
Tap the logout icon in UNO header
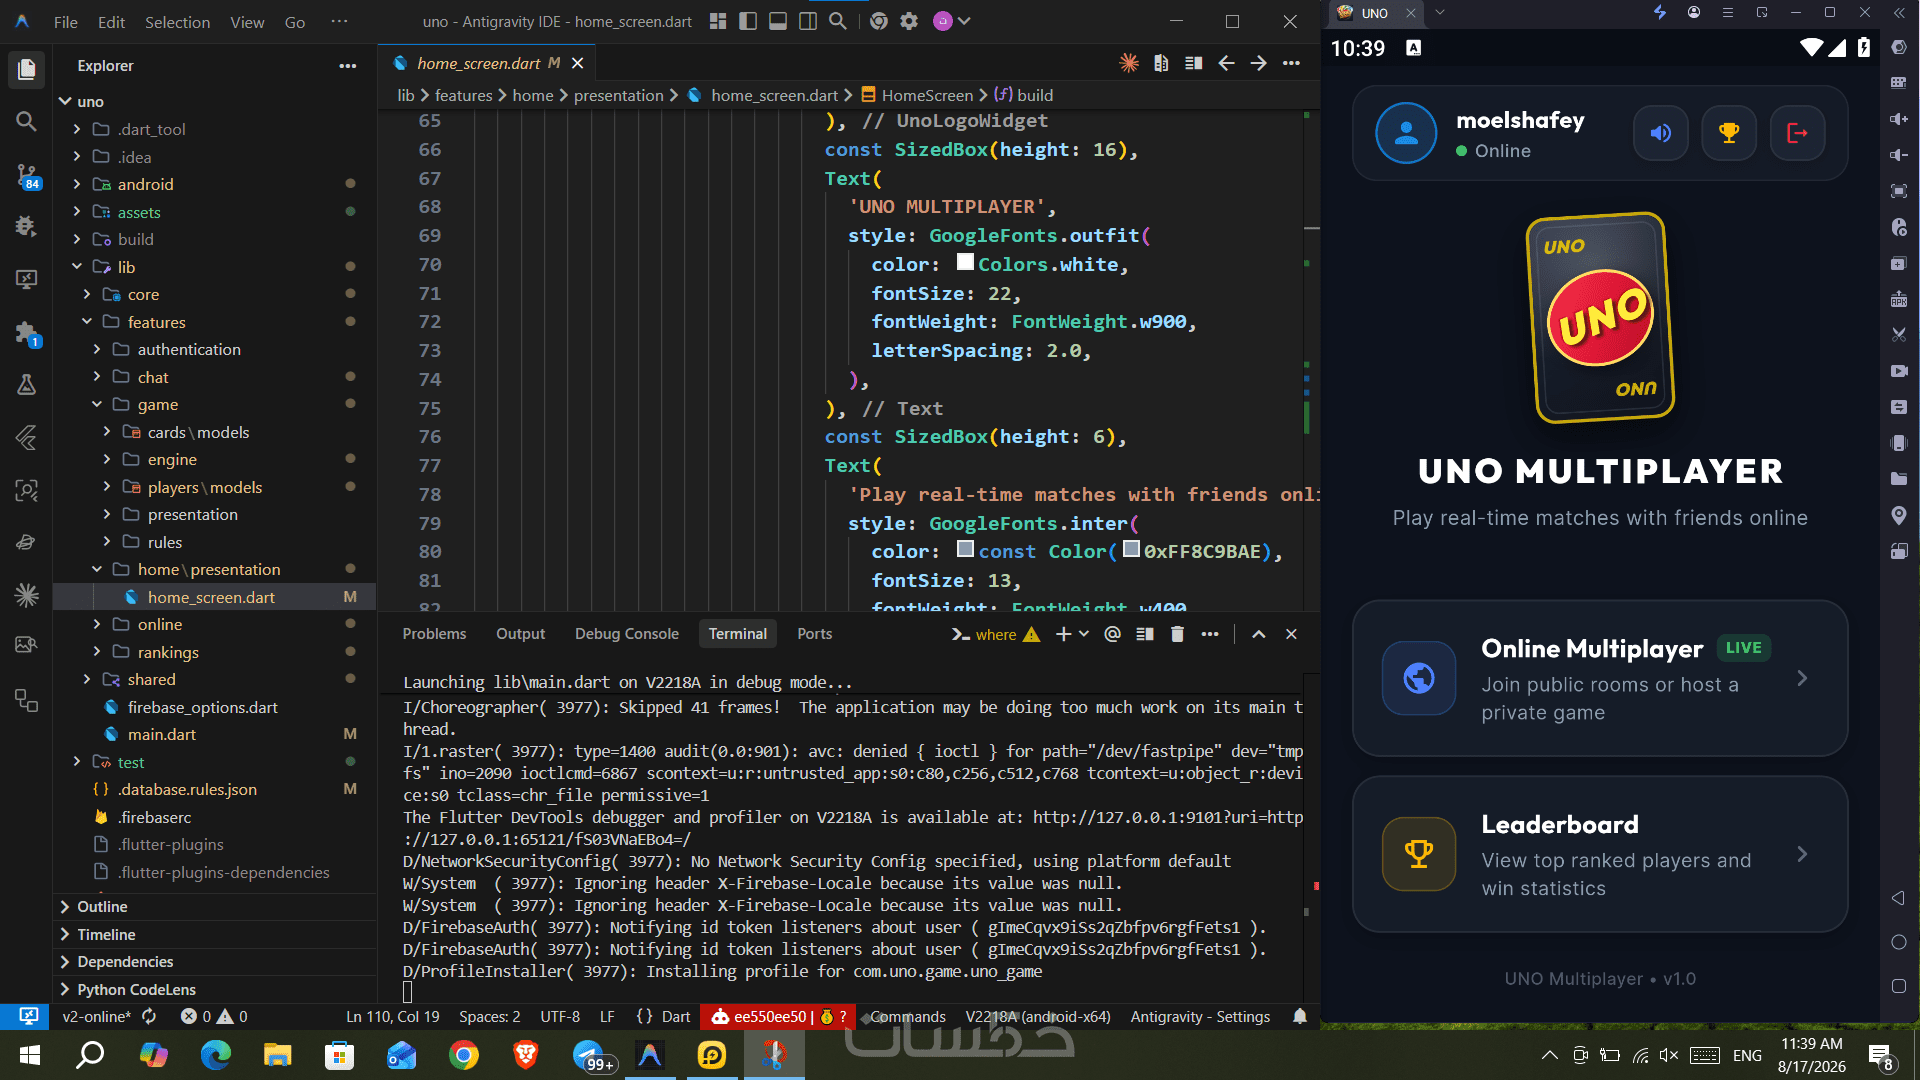coord(1797,133)
